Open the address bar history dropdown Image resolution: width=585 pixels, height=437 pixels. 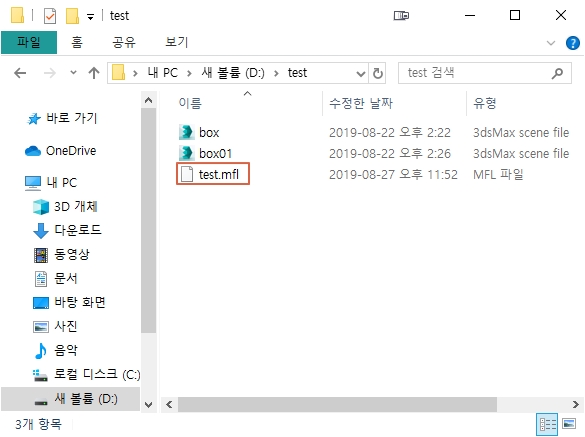pyautogui.click(x=361, y=74)
